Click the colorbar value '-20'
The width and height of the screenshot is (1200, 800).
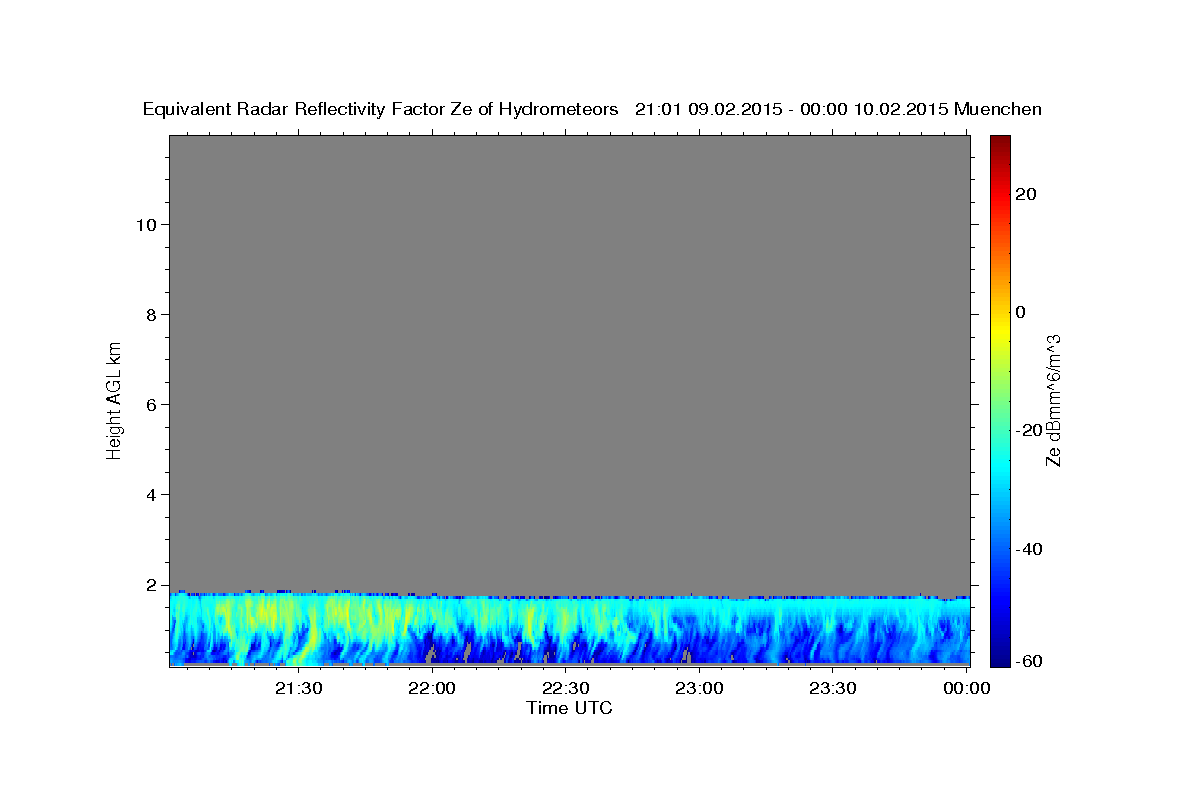coord(1027,430)
